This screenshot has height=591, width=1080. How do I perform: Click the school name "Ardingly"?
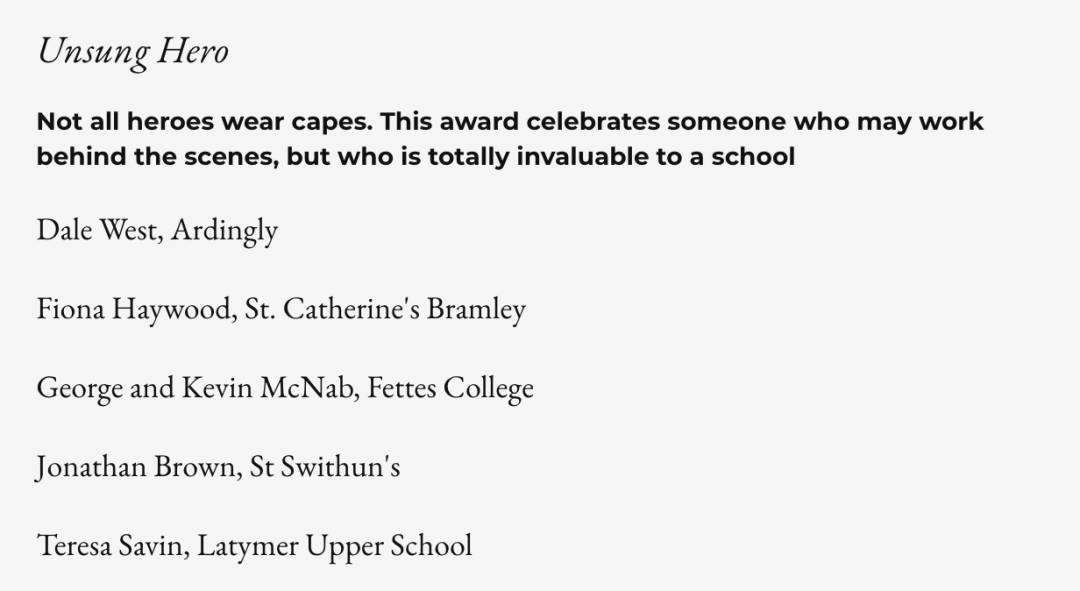225,231
